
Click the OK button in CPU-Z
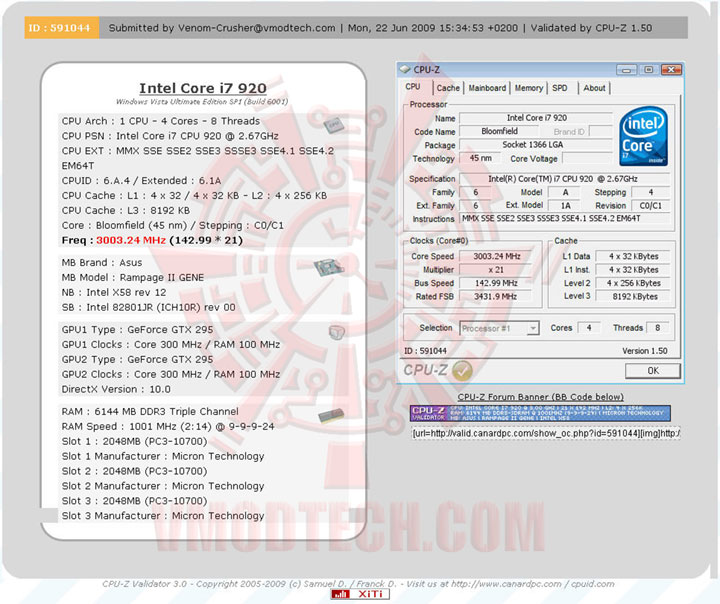pos(653,371)
